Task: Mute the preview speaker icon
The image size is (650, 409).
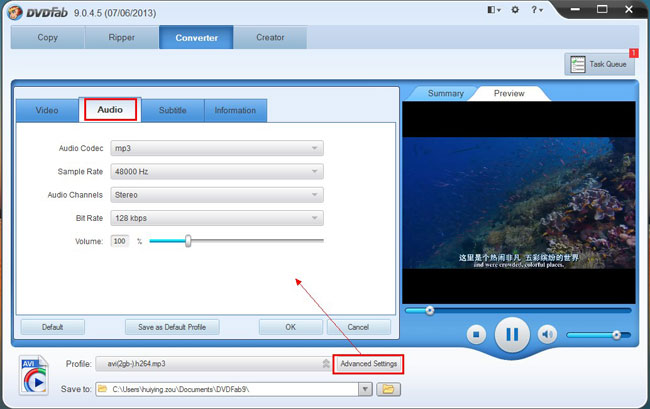Action: 547,334
